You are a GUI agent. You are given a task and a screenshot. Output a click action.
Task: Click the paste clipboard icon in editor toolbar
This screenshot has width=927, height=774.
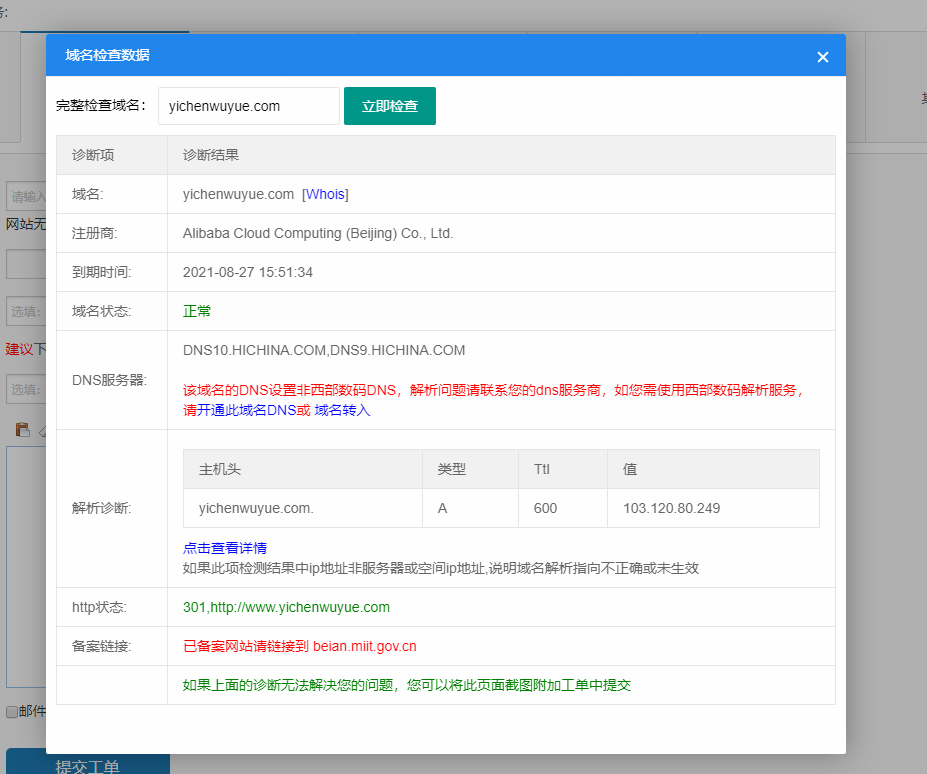(22, 429)
